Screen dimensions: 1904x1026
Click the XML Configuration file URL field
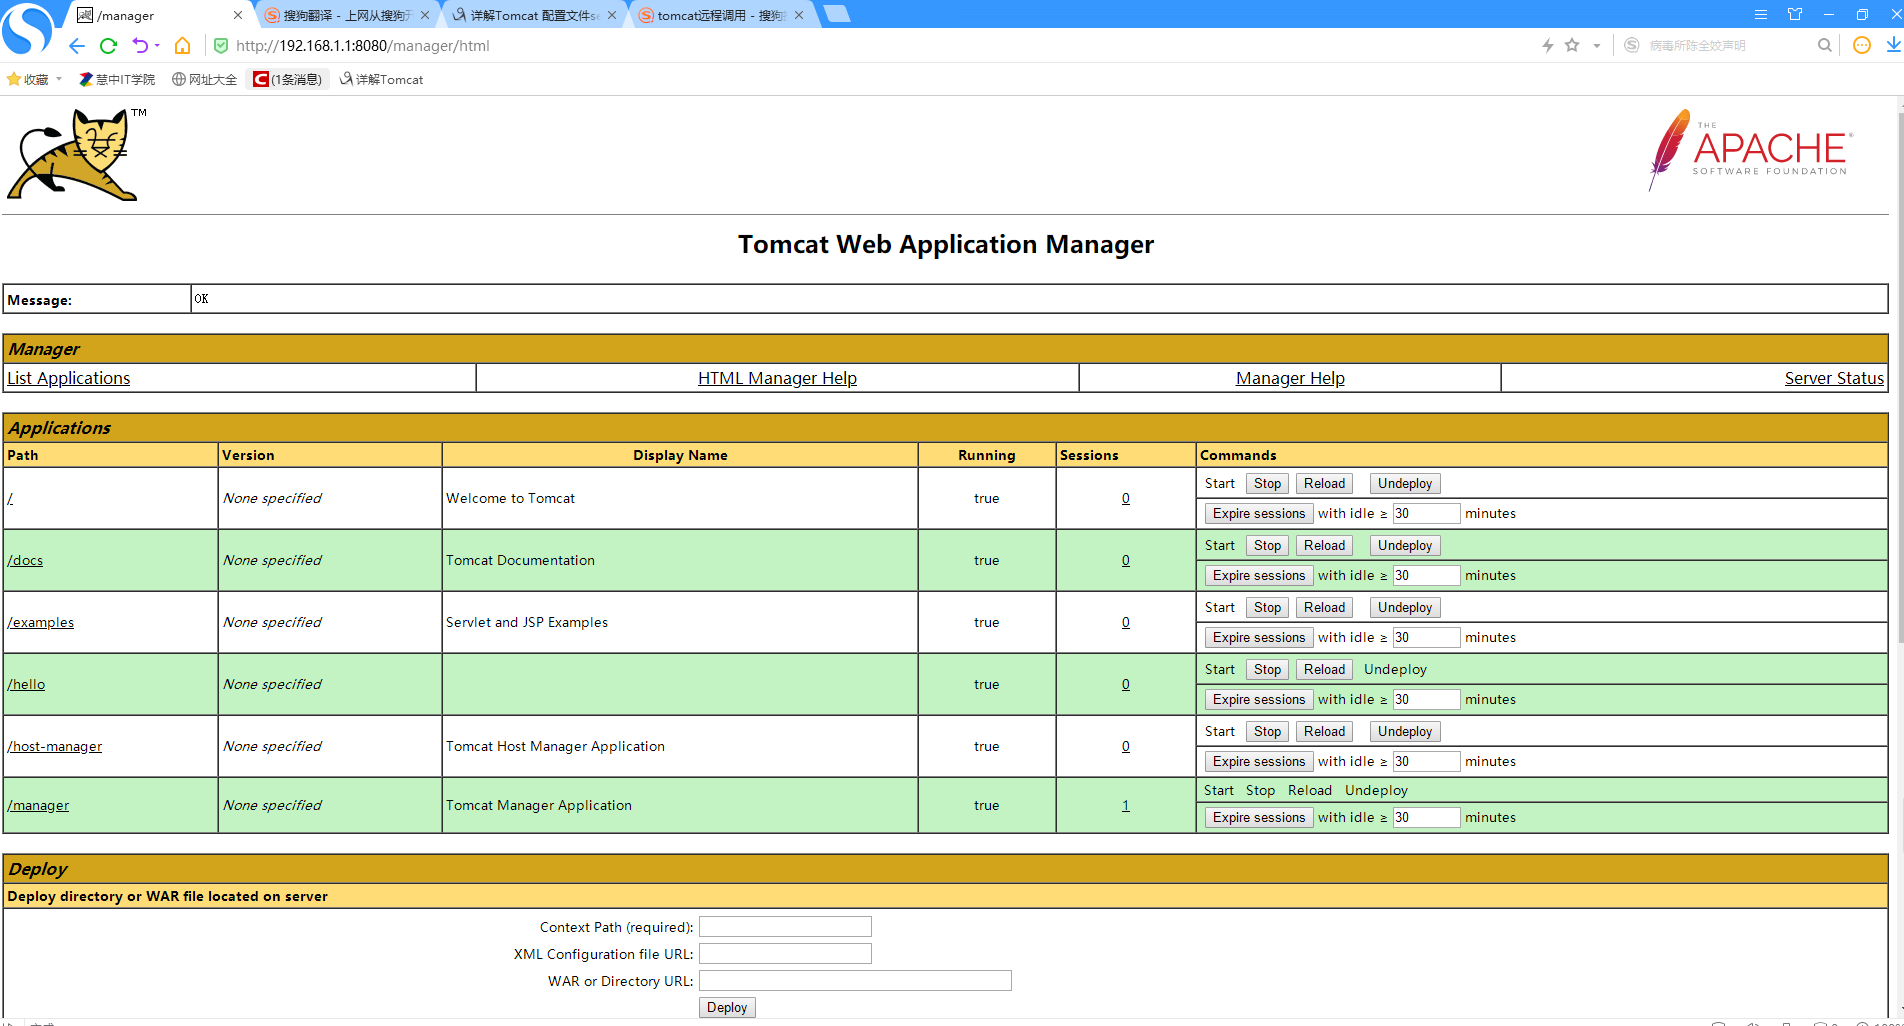785,954
